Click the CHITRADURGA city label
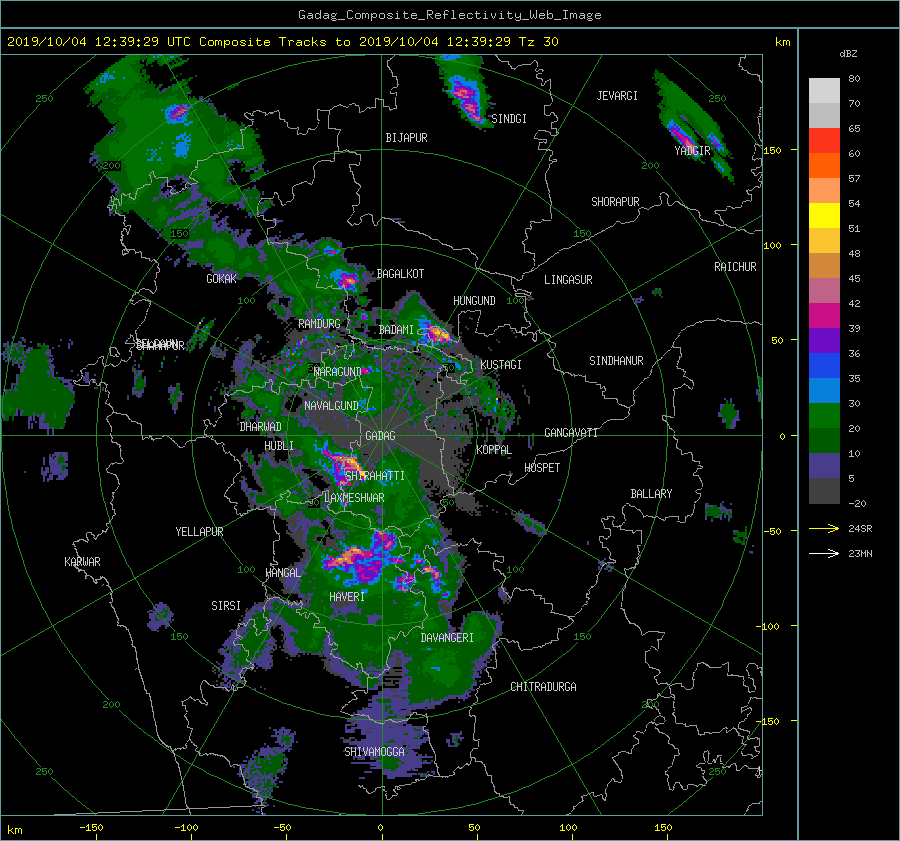 pos(543,687)
